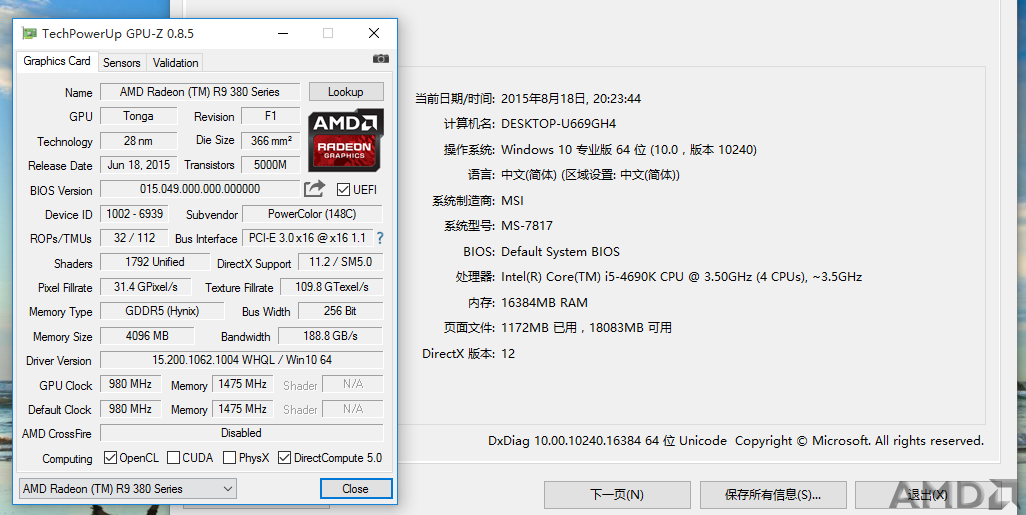Click the system manufacturer value MSI
Image resolution: width=1026 pixels, height=515 pixels.
point(512,201)
